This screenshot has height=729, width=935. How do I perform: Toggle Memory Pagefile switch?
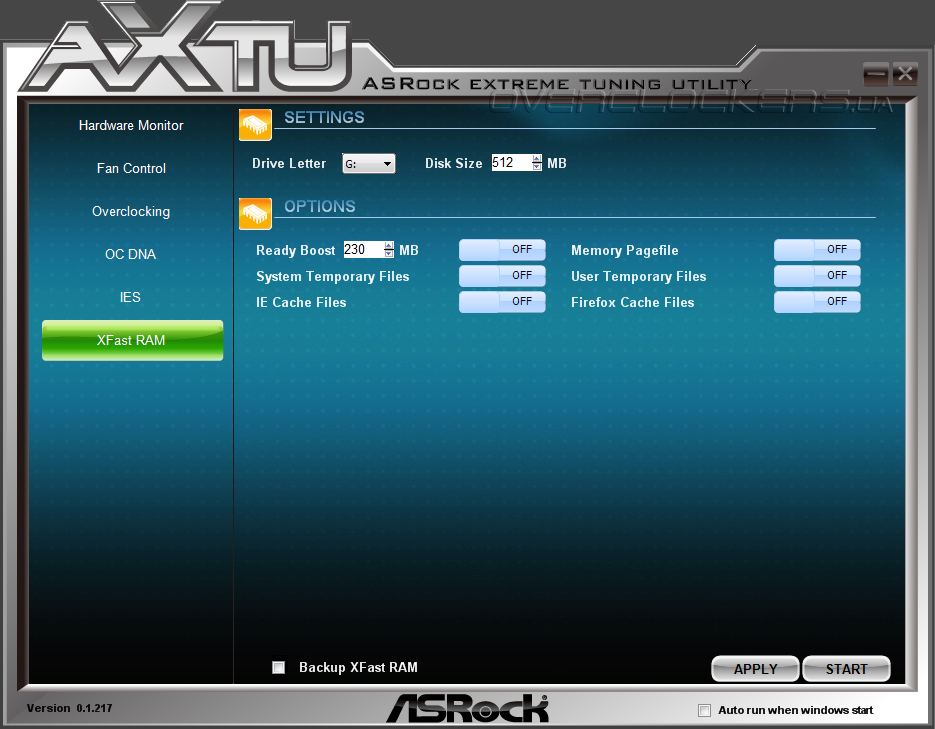[x=817, y=250]
